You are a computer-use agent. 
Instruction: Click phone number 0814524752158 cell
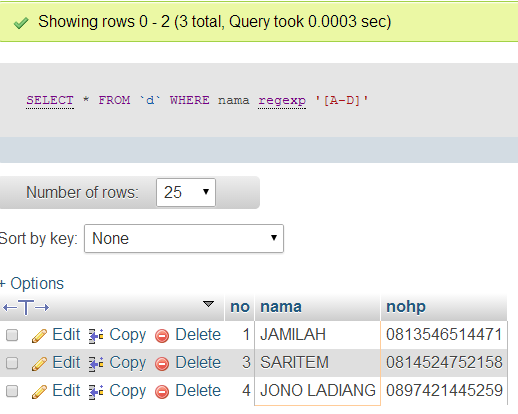[444, 363]
